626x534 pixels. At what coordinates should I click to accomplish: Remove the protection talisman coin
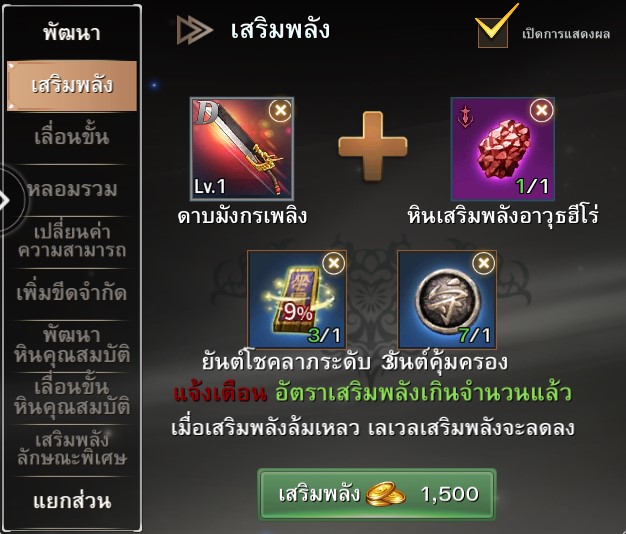[483, 263]
